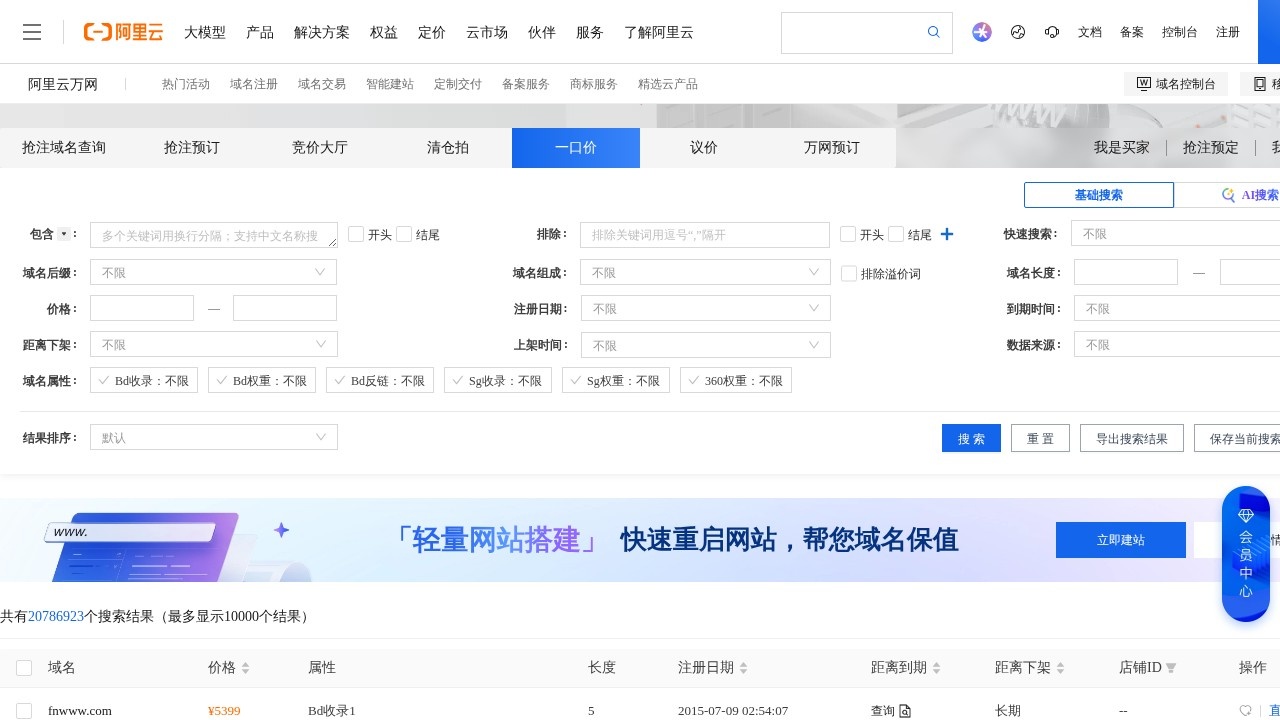Expand the 域名后缀 dropdown

click(213, 272)
